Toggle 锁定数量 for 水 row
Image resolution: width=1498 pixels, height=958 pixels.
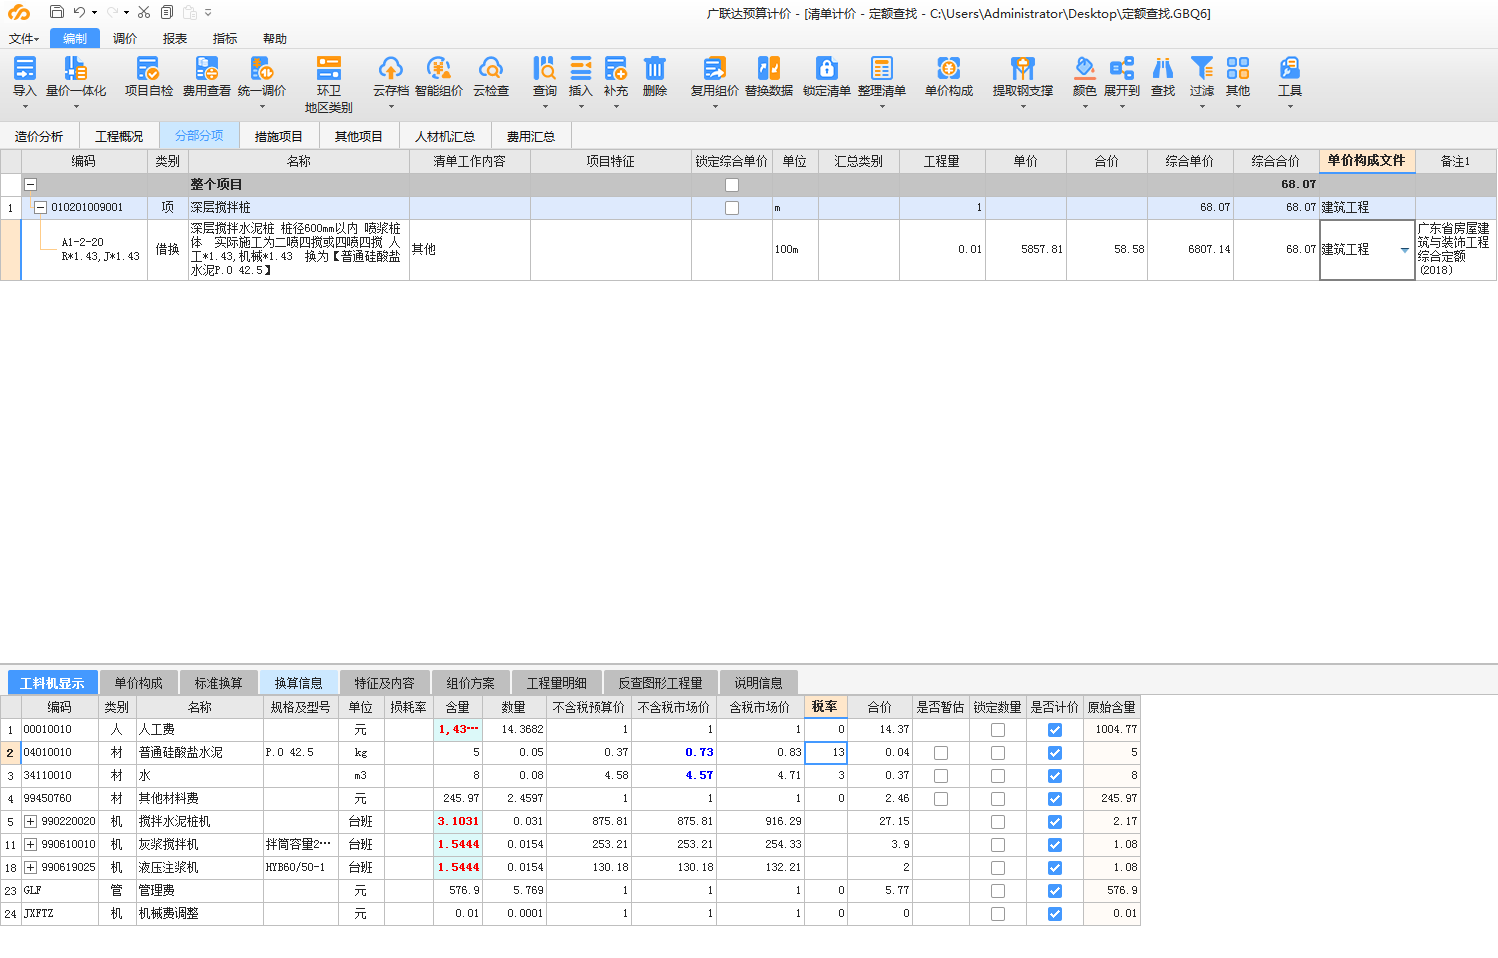click(998, 776)
